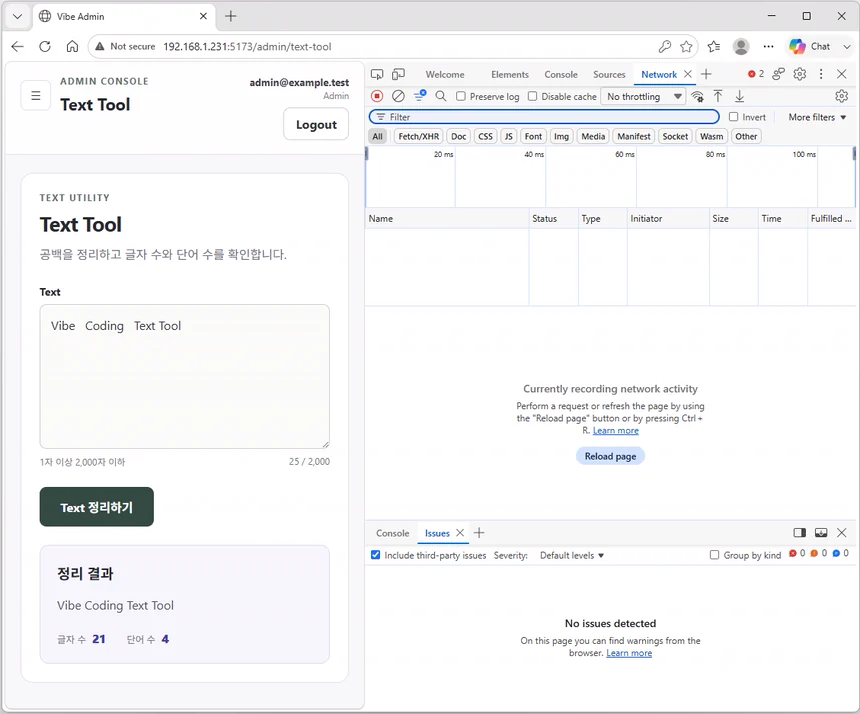Expand the tab actions chevron menu
Screen dimensions: 860x714
coord(18,16)
